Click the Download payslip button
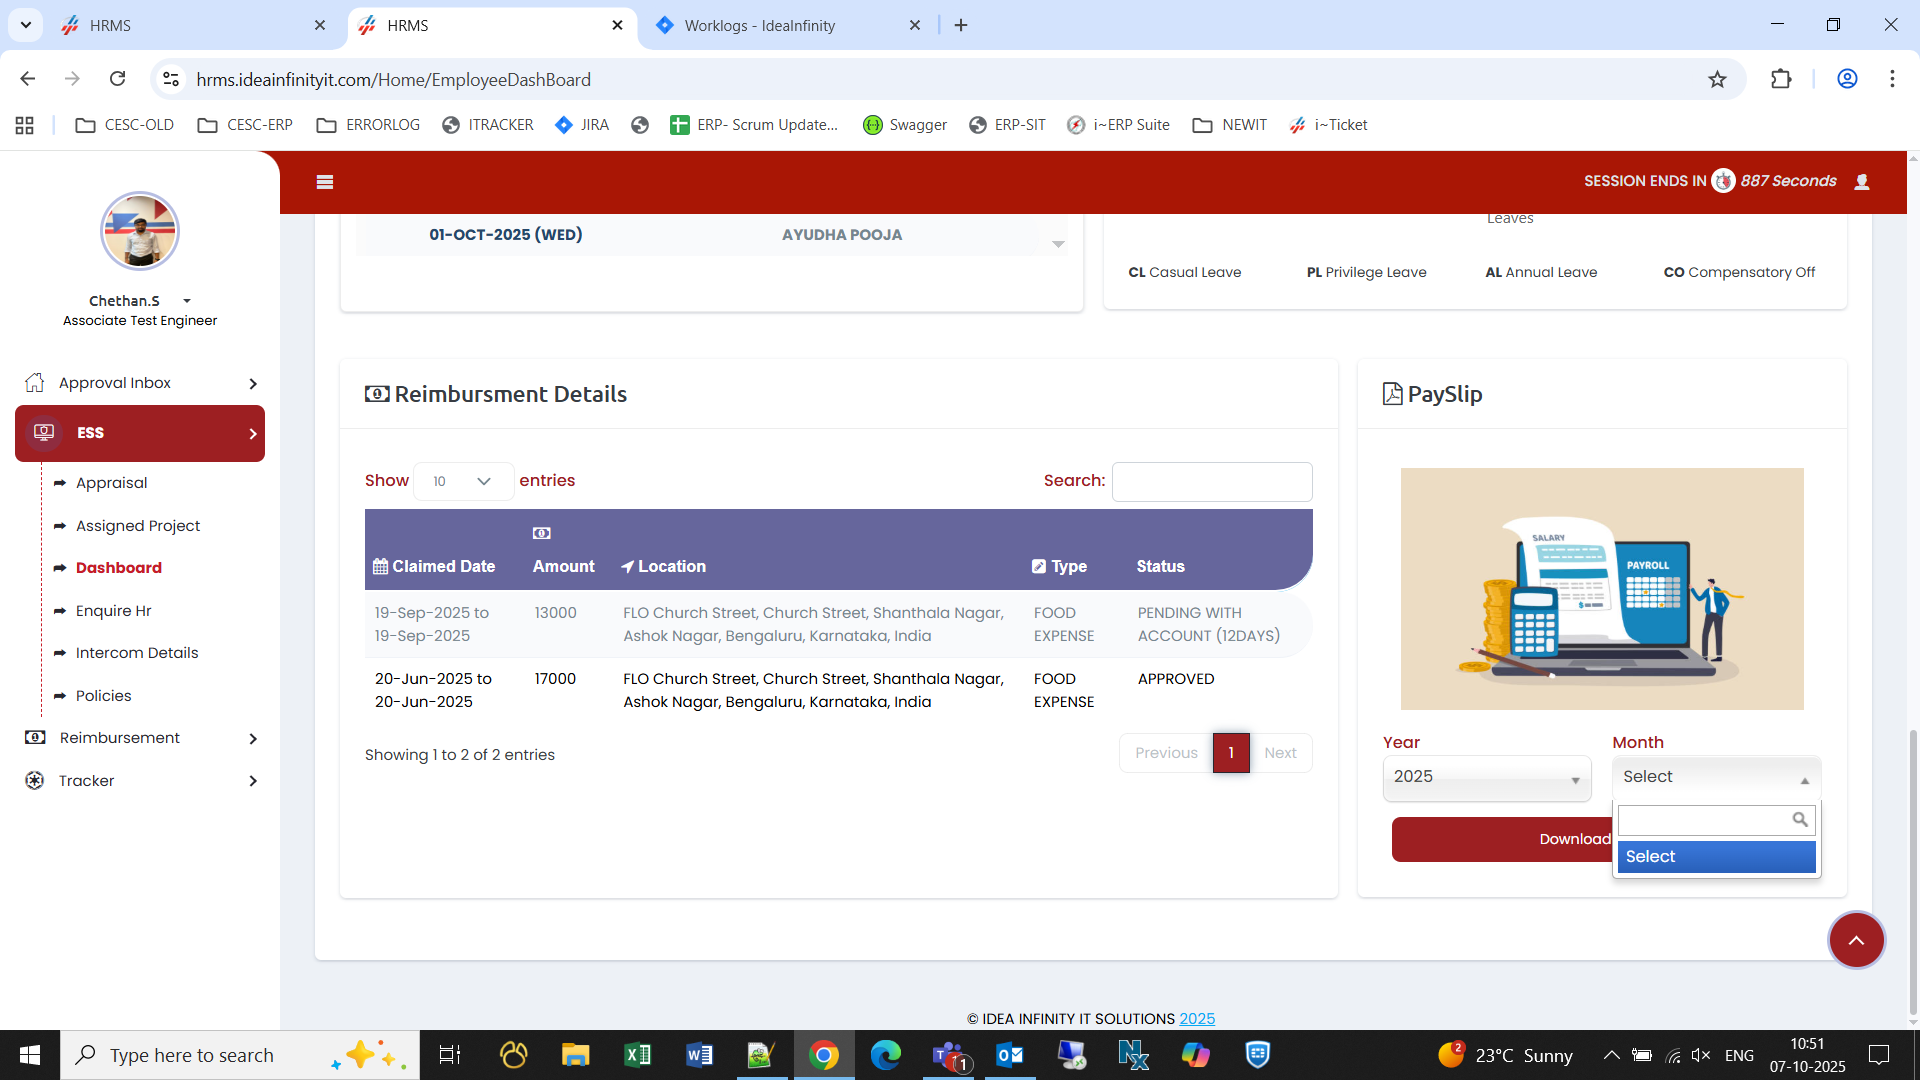 pyautogui.click(x=1502, y=839)
